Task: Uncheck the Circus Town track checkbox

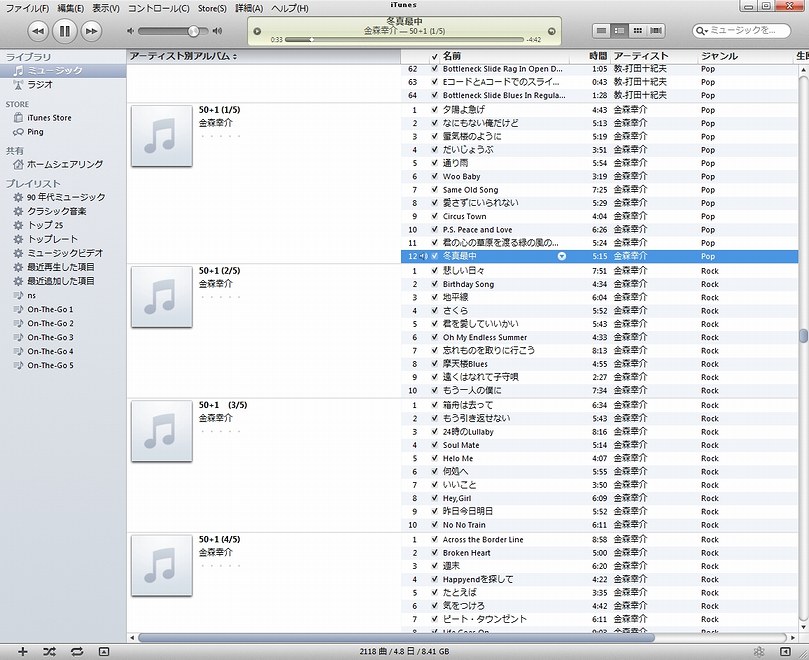Action: pos(434,216)
